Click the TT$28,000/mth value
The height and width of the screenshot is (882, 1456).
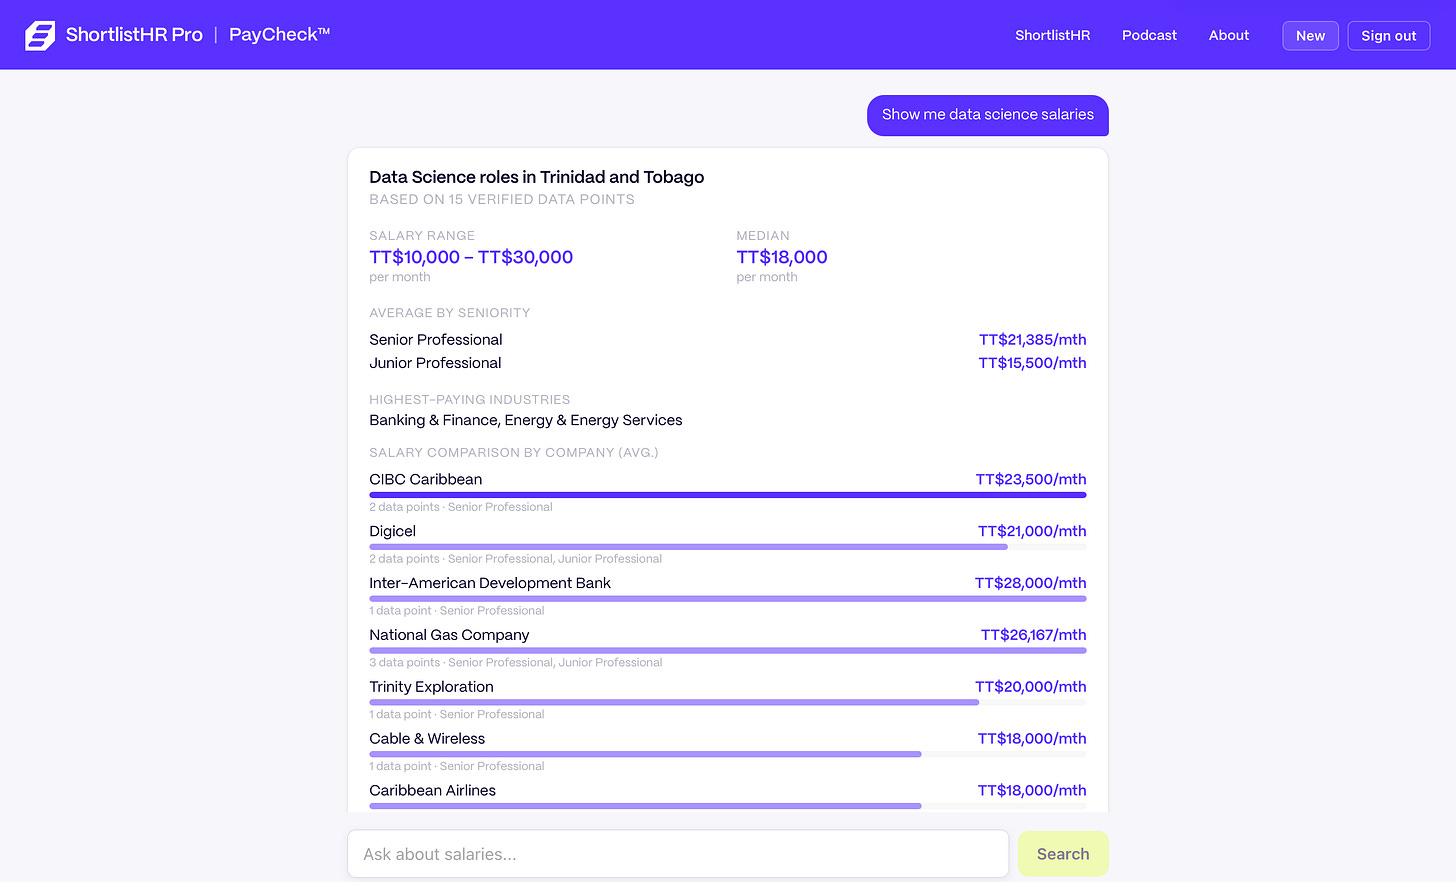point(1030,583)
